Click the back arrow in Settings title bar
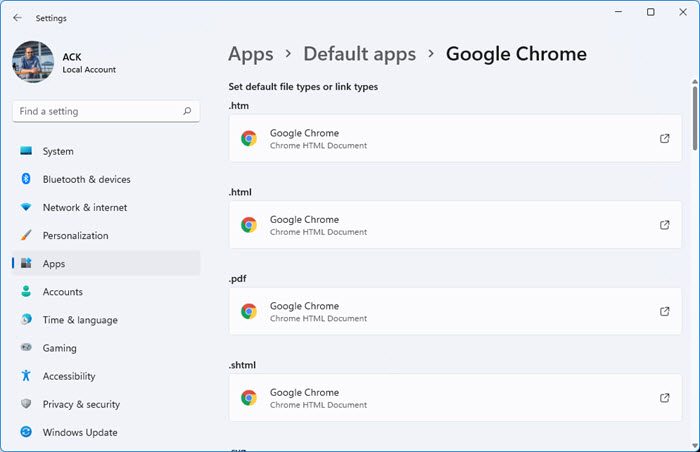 [x=17, y=17]
